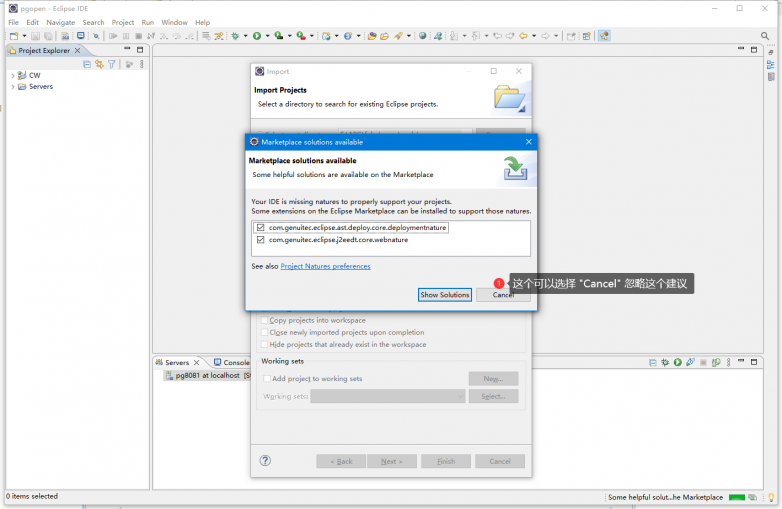This screenshot has width=782, height=509.
Task: Click the Show Solutions button
Action: pos(444,295)
